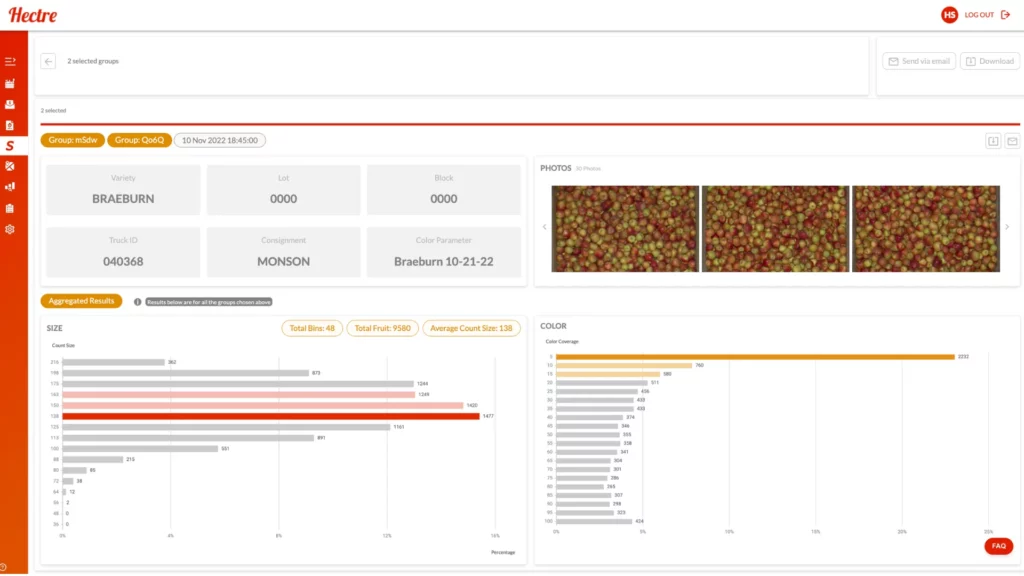Click the small download icon beside group tags
1024x576 pixels.
coord(994,141)
